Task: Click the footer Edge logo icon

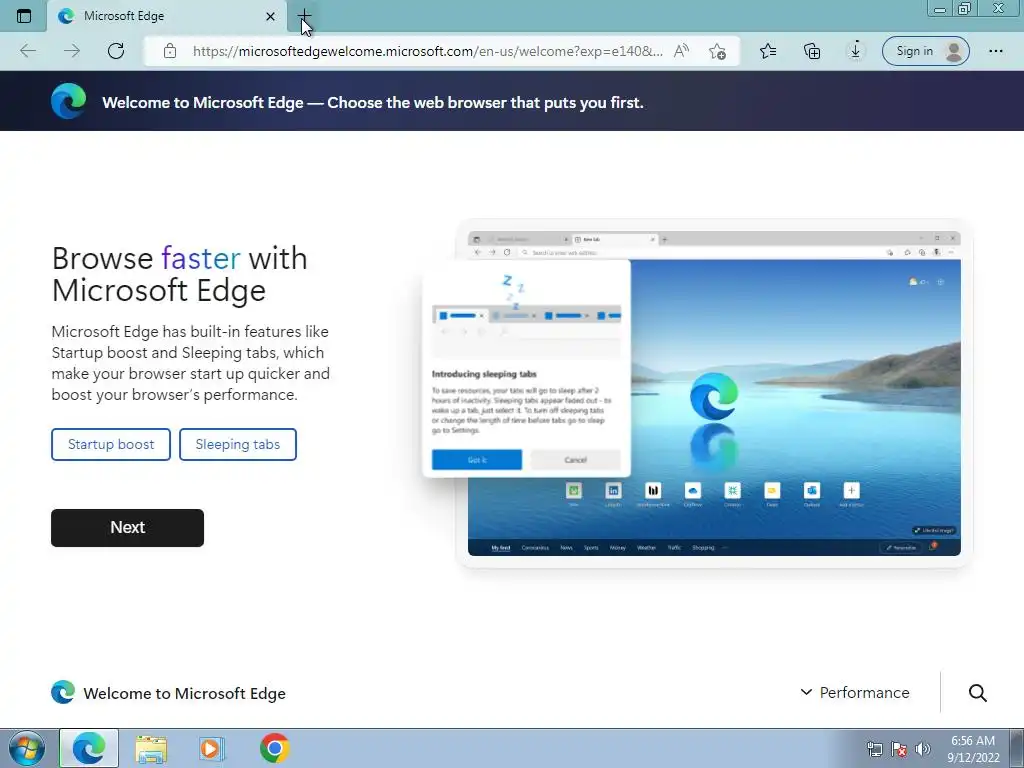Action: pos(63,692)
